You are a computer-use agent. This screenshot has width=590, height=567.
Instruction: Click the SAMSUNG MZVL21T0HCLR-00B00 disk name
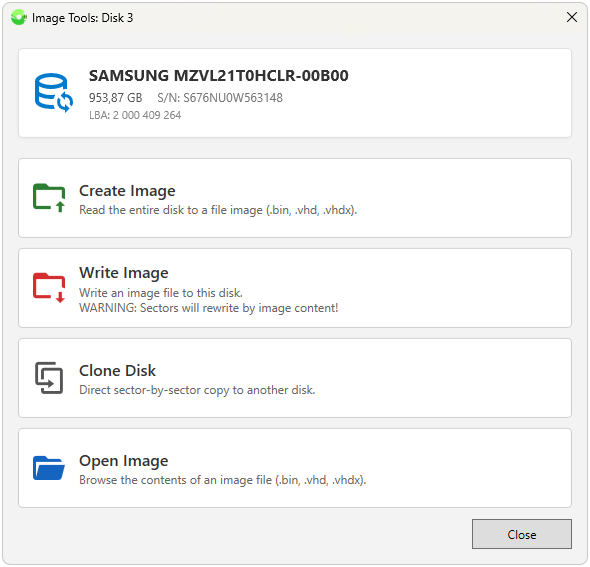(x=219, y=76)
